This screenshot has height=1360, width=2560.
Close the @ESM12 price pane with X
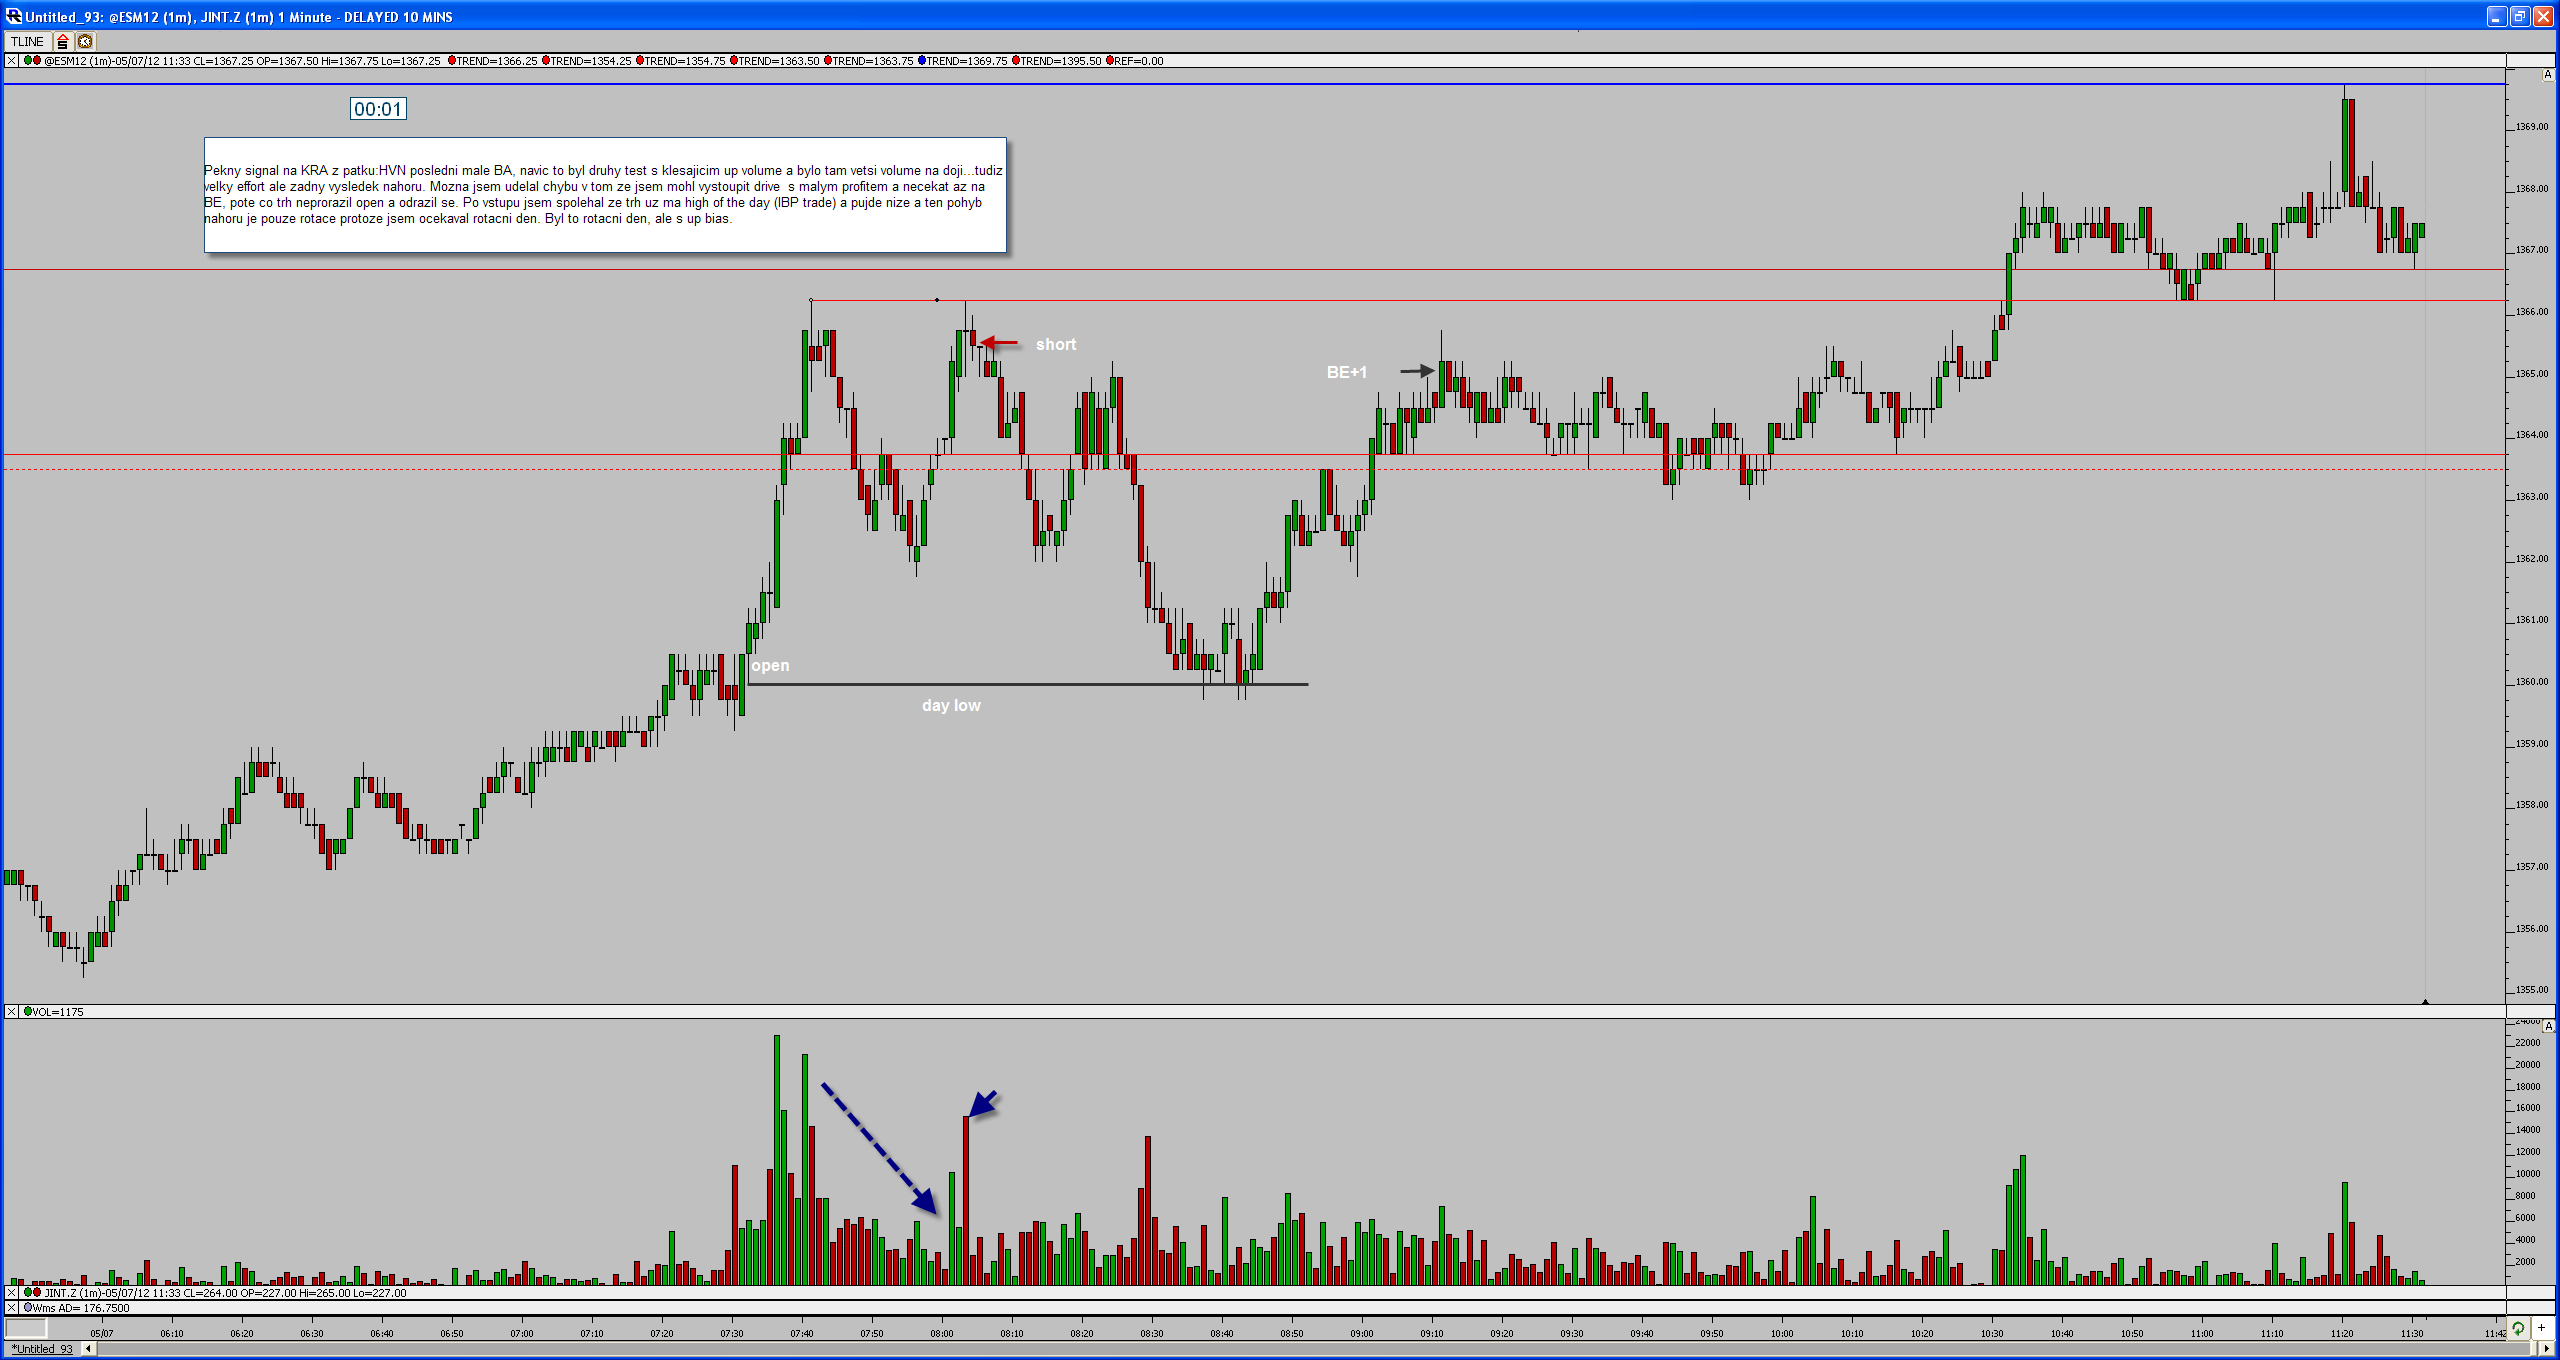click(11, 61)
